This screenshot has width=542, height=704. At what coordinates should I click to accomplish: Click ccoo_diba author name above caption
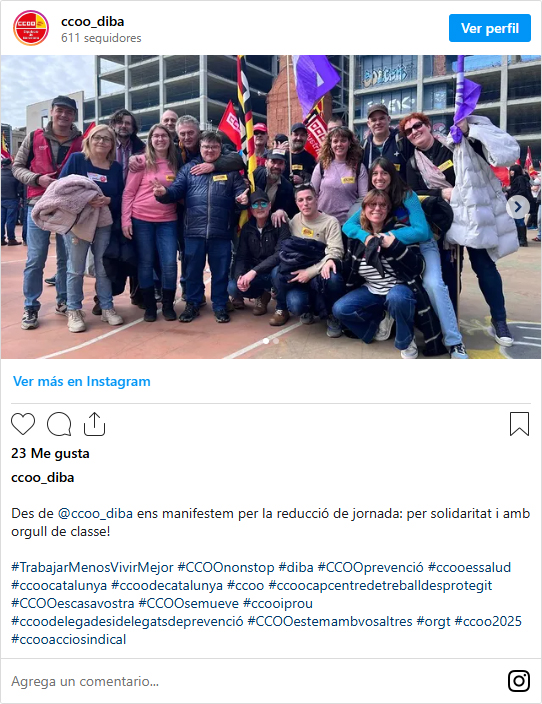click(43, 477)
